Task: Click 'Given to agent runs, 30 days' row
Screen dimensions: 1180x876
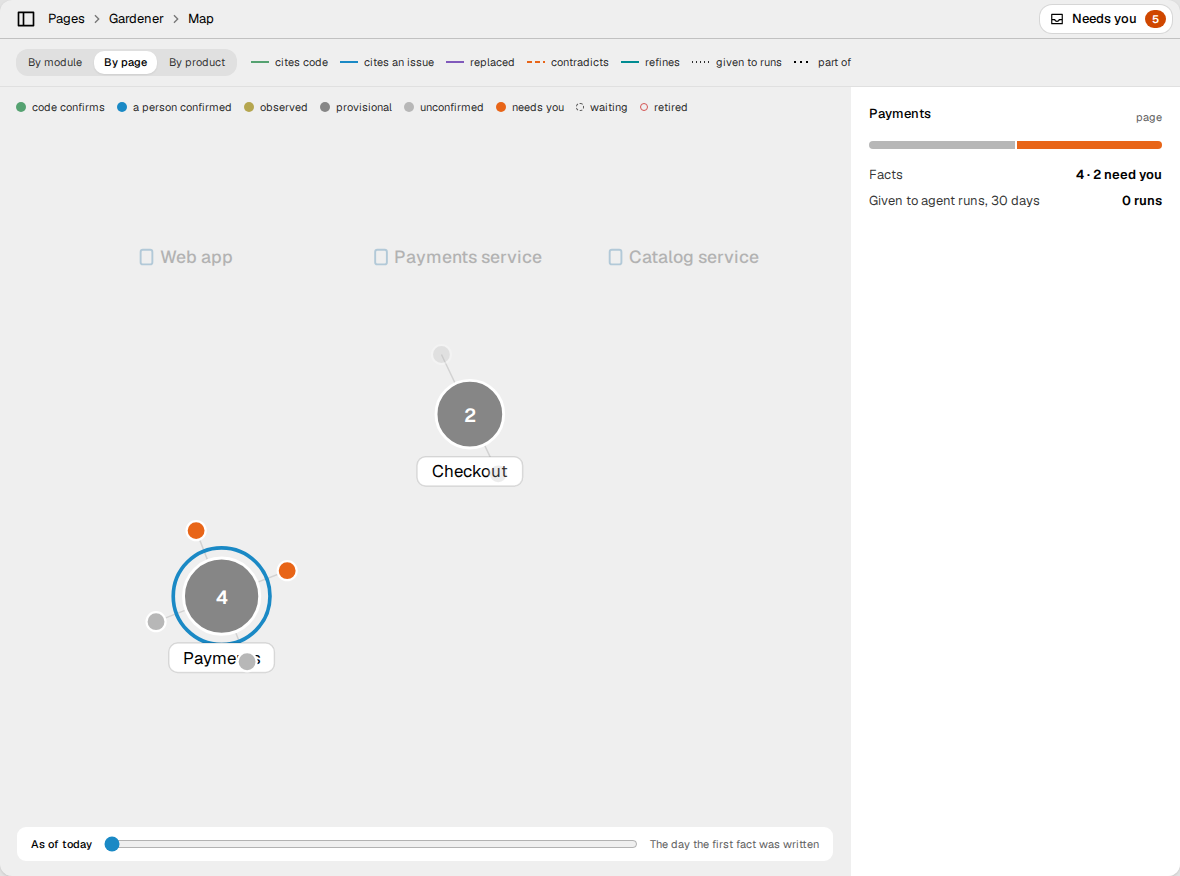Action: [1015, 201]
